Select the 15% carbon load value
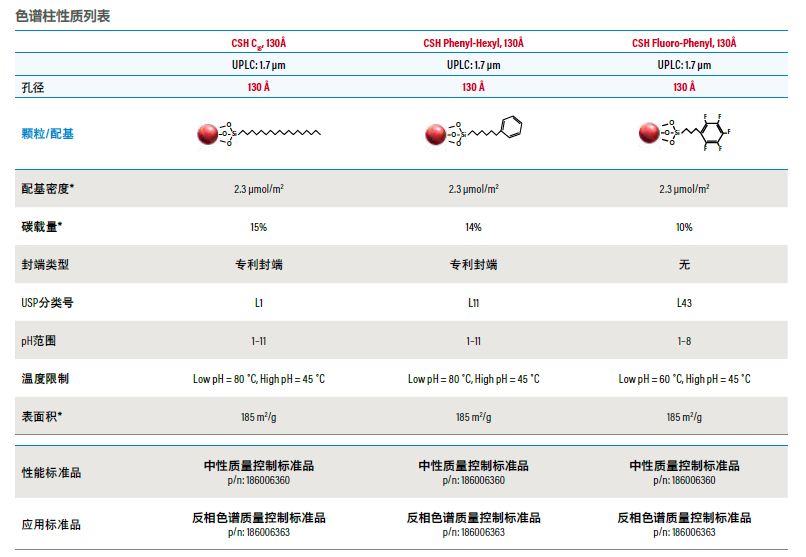Screen dimensions: 806x557 (259, 227)
